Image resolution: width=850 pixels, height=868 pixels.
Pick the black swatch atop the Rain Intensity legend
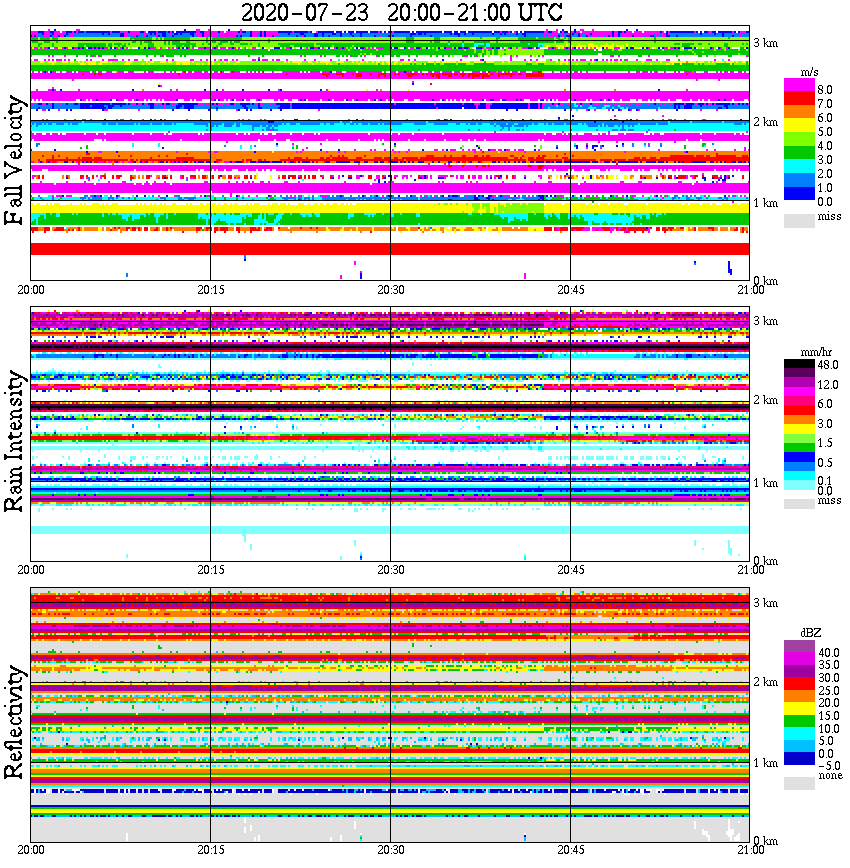click(x=799, y=364)
